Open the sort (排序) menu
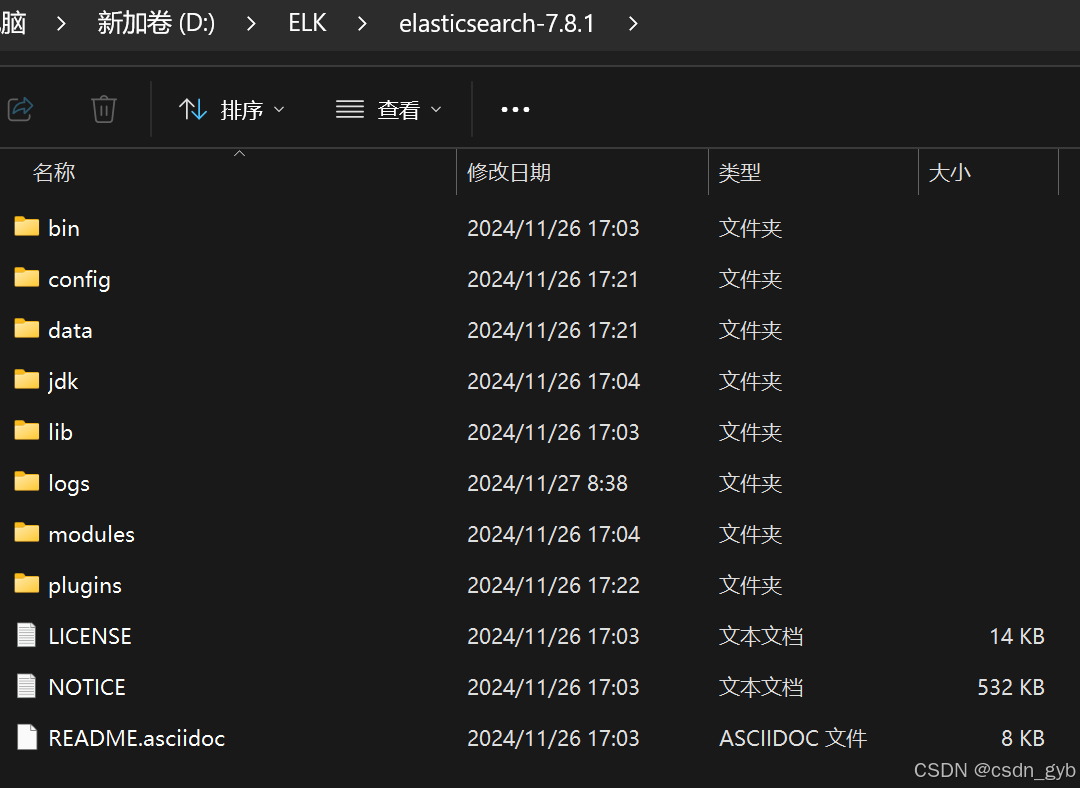This screenshot has width=1080, height=788. tap(231, 110)
